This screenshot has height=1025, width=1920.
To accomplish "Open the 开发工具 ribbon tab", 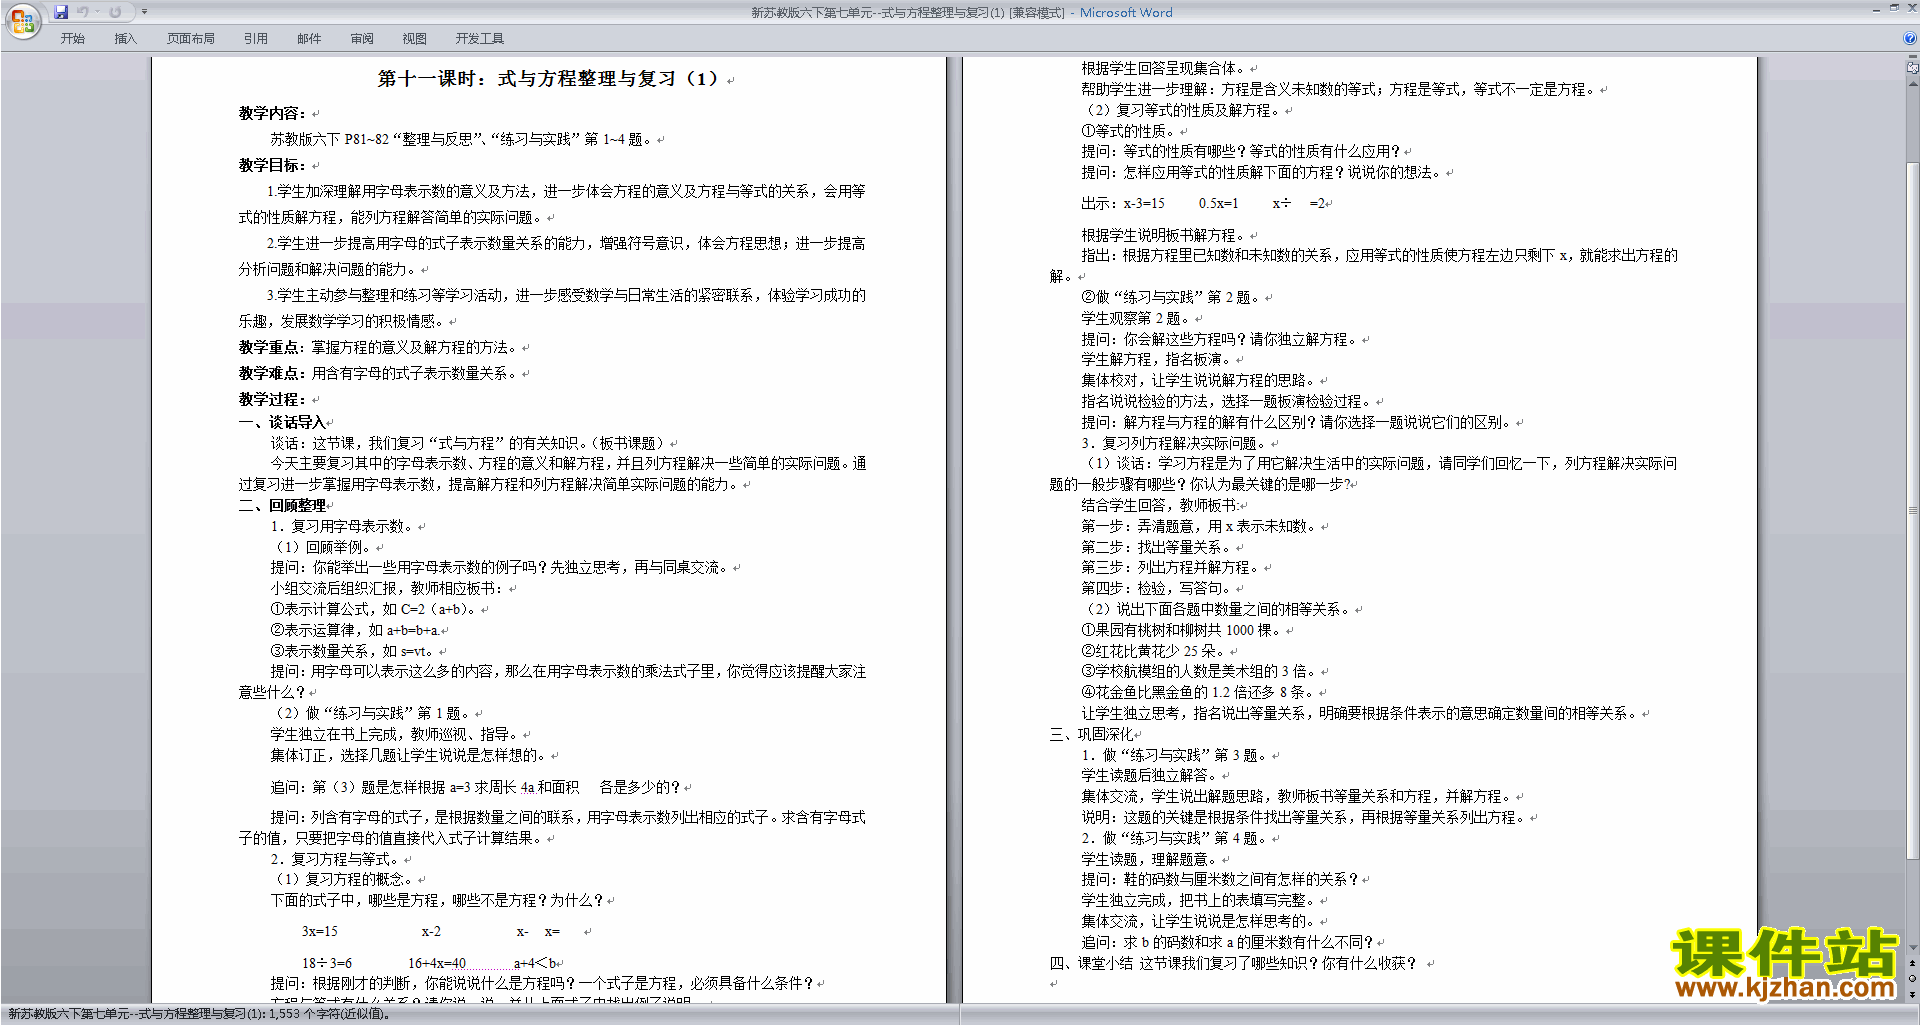I will [480, 38].
